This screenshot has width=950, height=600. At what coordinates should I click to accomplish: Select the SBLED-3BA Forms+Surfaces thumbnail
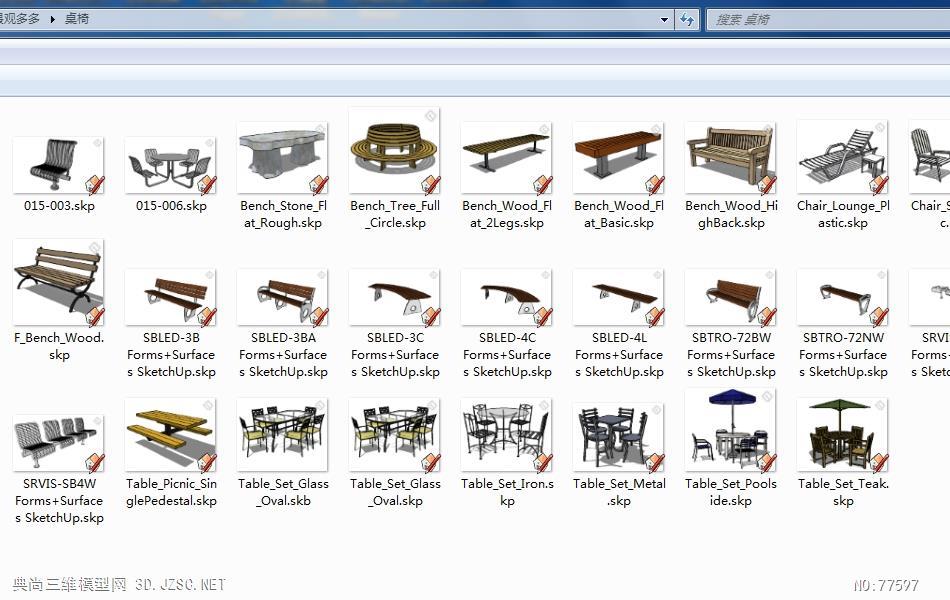tap(283, 297)
